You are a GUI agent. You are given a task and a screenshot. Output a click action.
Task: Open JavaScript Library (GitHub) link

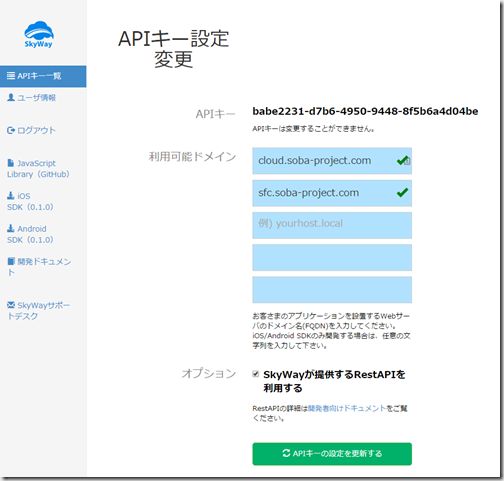point(38,169)
